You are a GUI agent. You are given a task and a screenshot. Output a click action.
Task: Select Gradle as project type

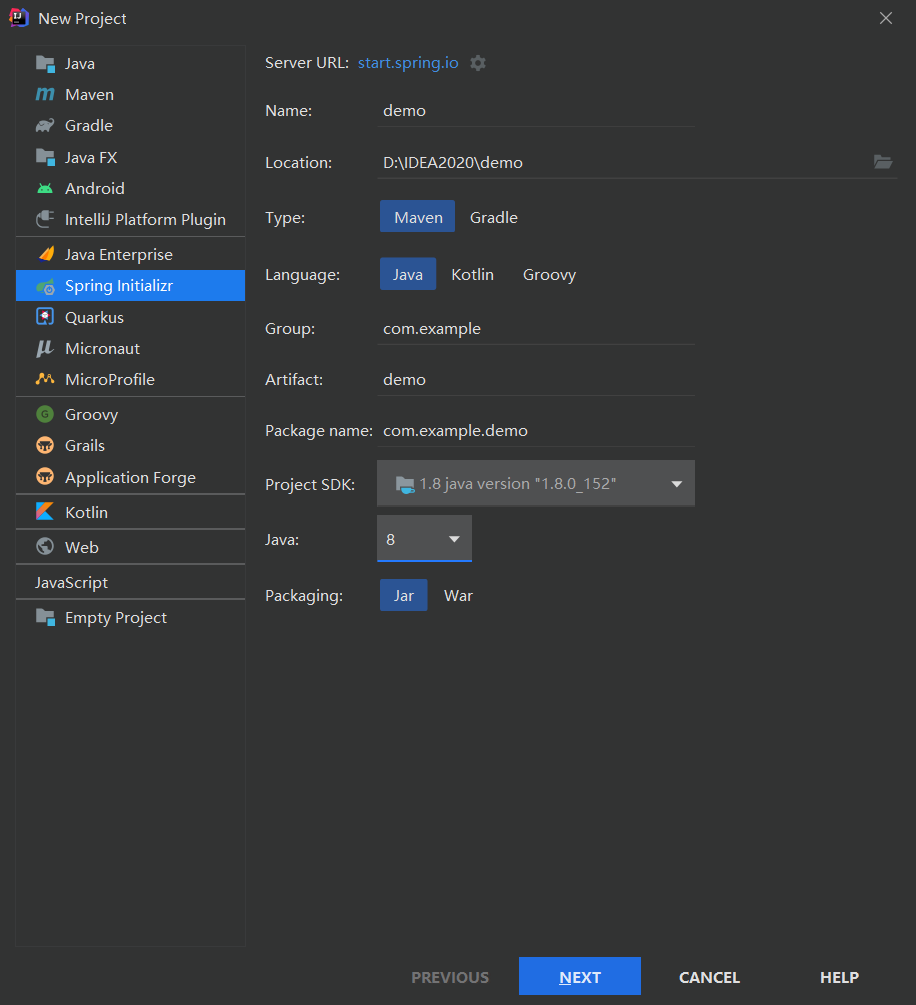click(x=494, y=217)
